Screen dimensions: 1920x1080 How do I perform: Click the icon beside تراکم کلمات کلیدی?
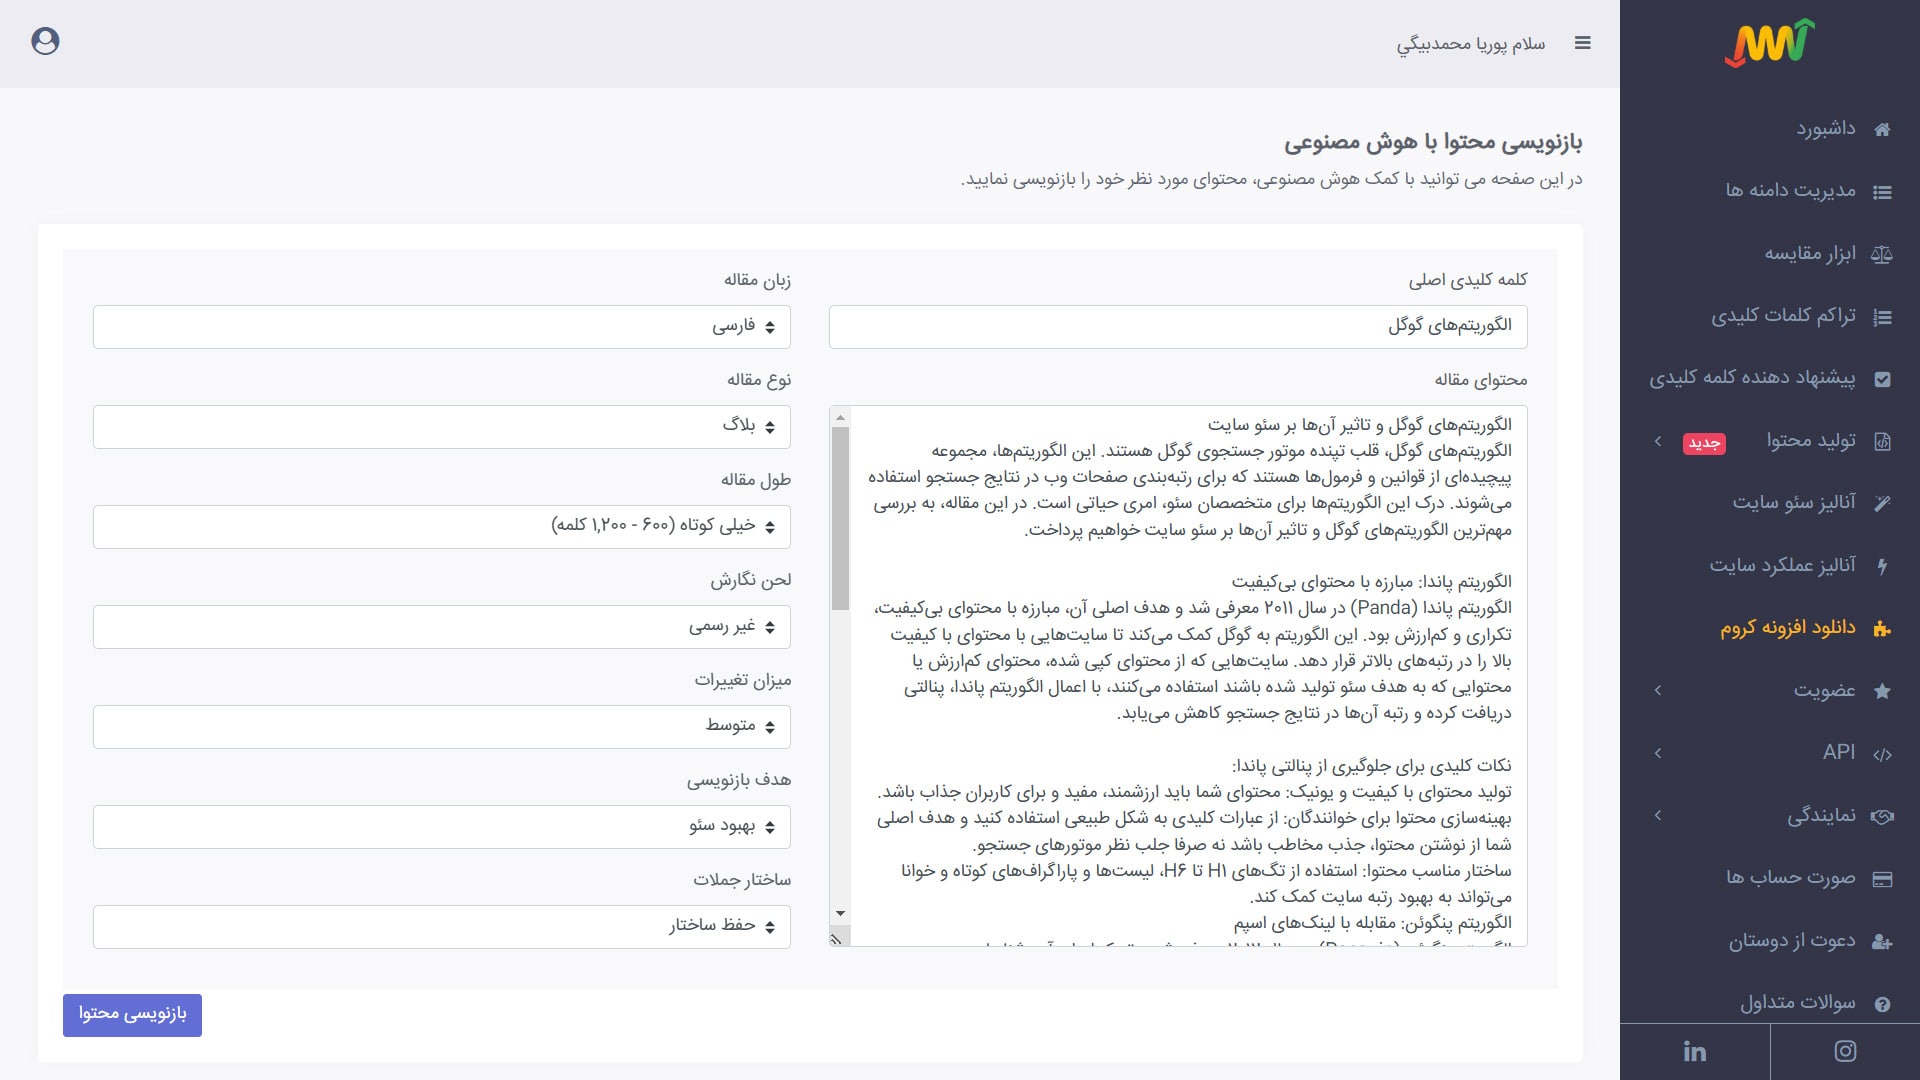(x=1882, y=317)
